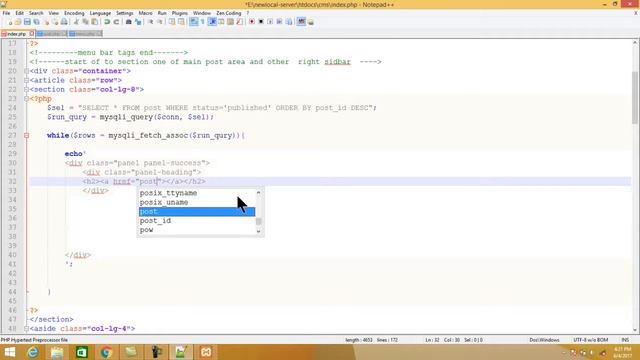Image resolution: width=640 pixels, height=360 pixels.
Task: Collapse the php block fold at line 23
Action: (x=27, y=99)
